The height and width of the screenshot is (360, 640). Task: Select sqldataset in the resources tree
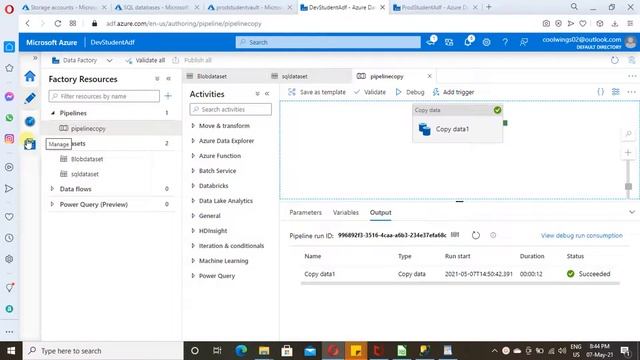pyautogui.click(x=85, y=174)
